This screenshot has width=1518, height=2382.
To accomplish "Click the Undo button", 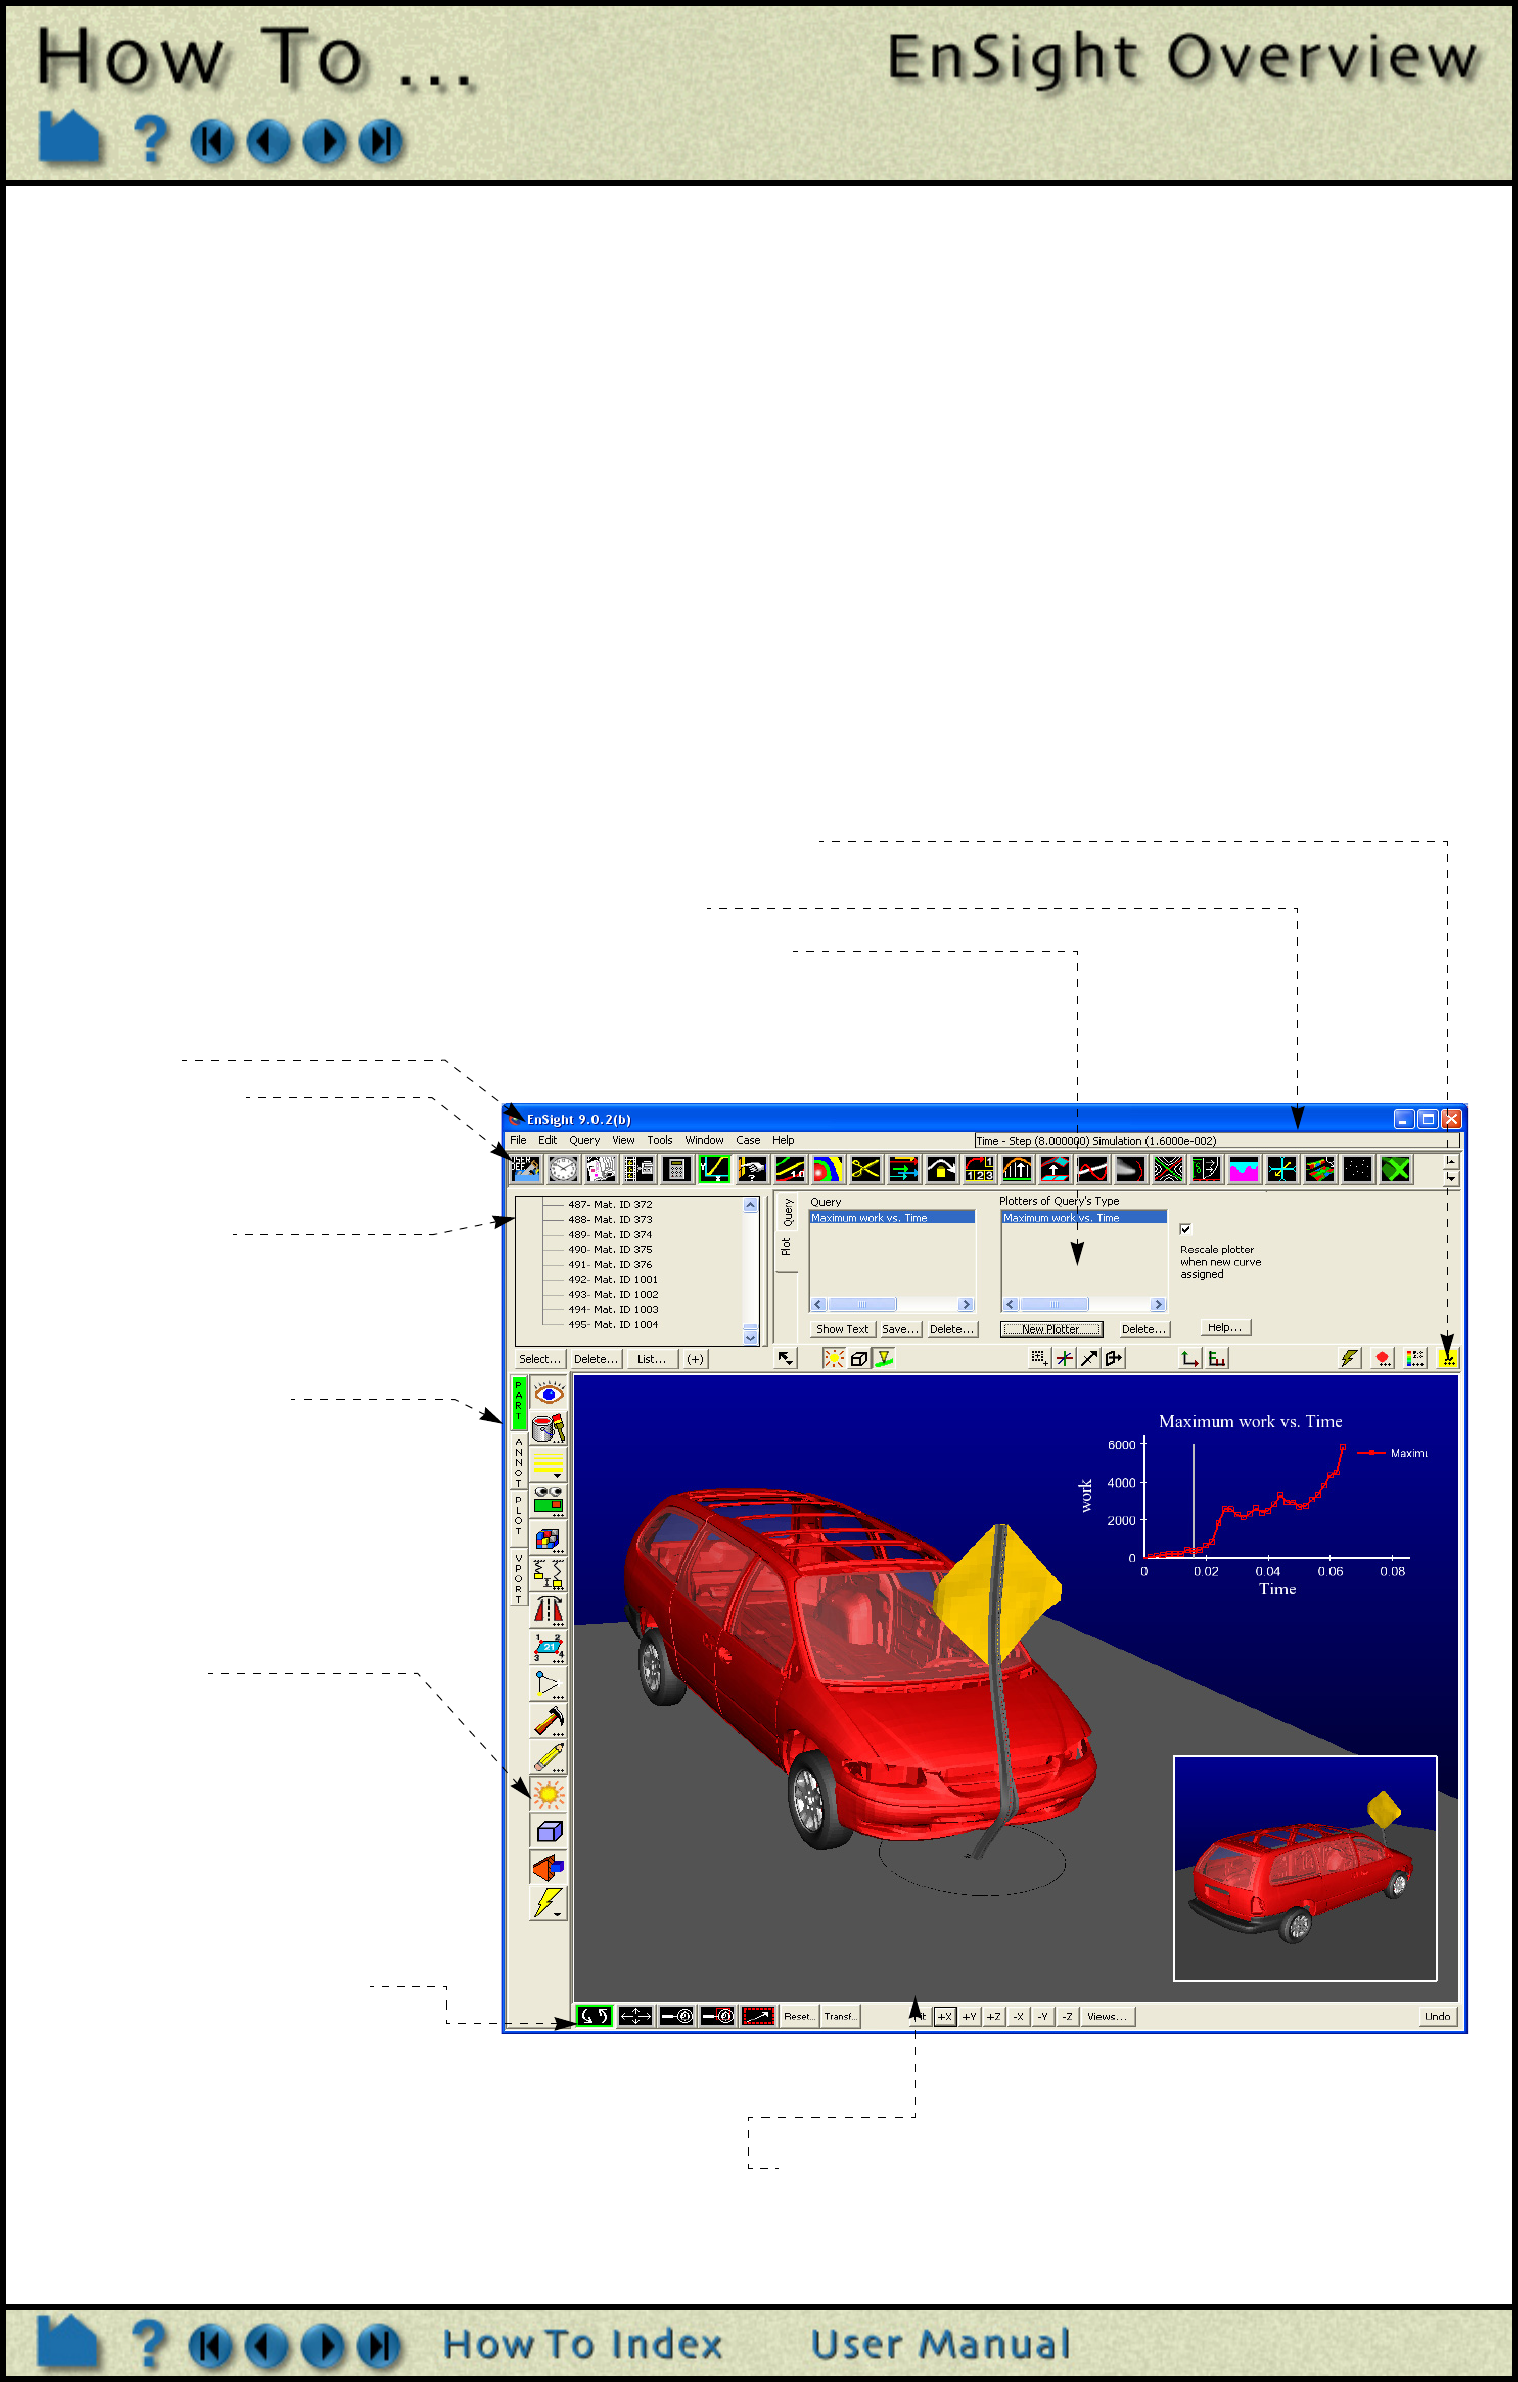I will click(1437, 2016).
